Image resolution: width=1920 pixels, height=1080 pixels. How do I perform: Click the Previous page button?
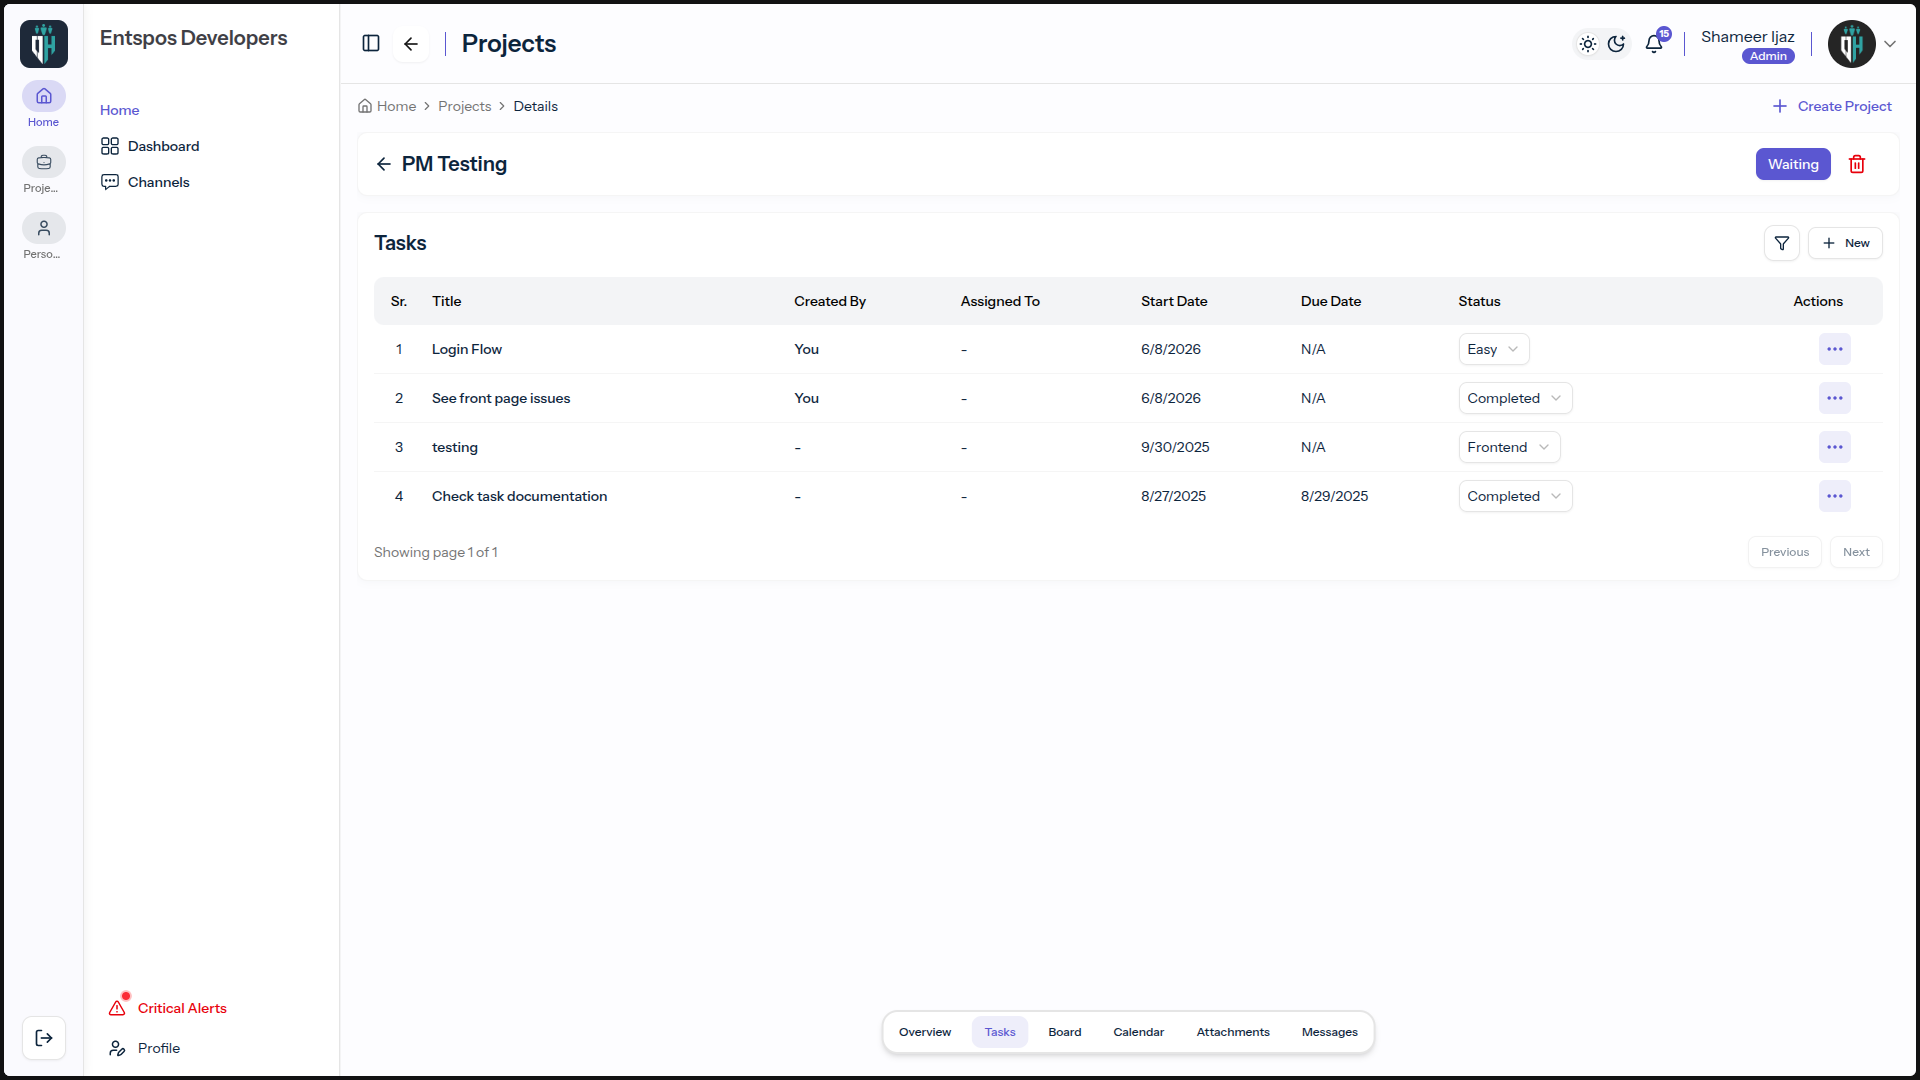tap(1785, 552)
